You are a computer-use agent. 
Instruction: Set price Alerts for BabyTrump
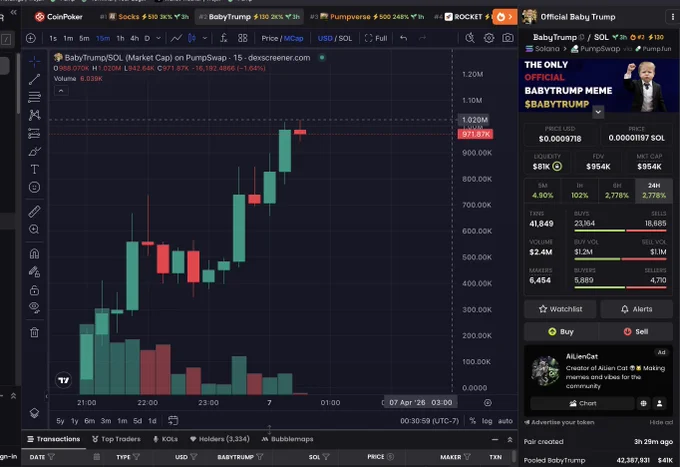636,309
